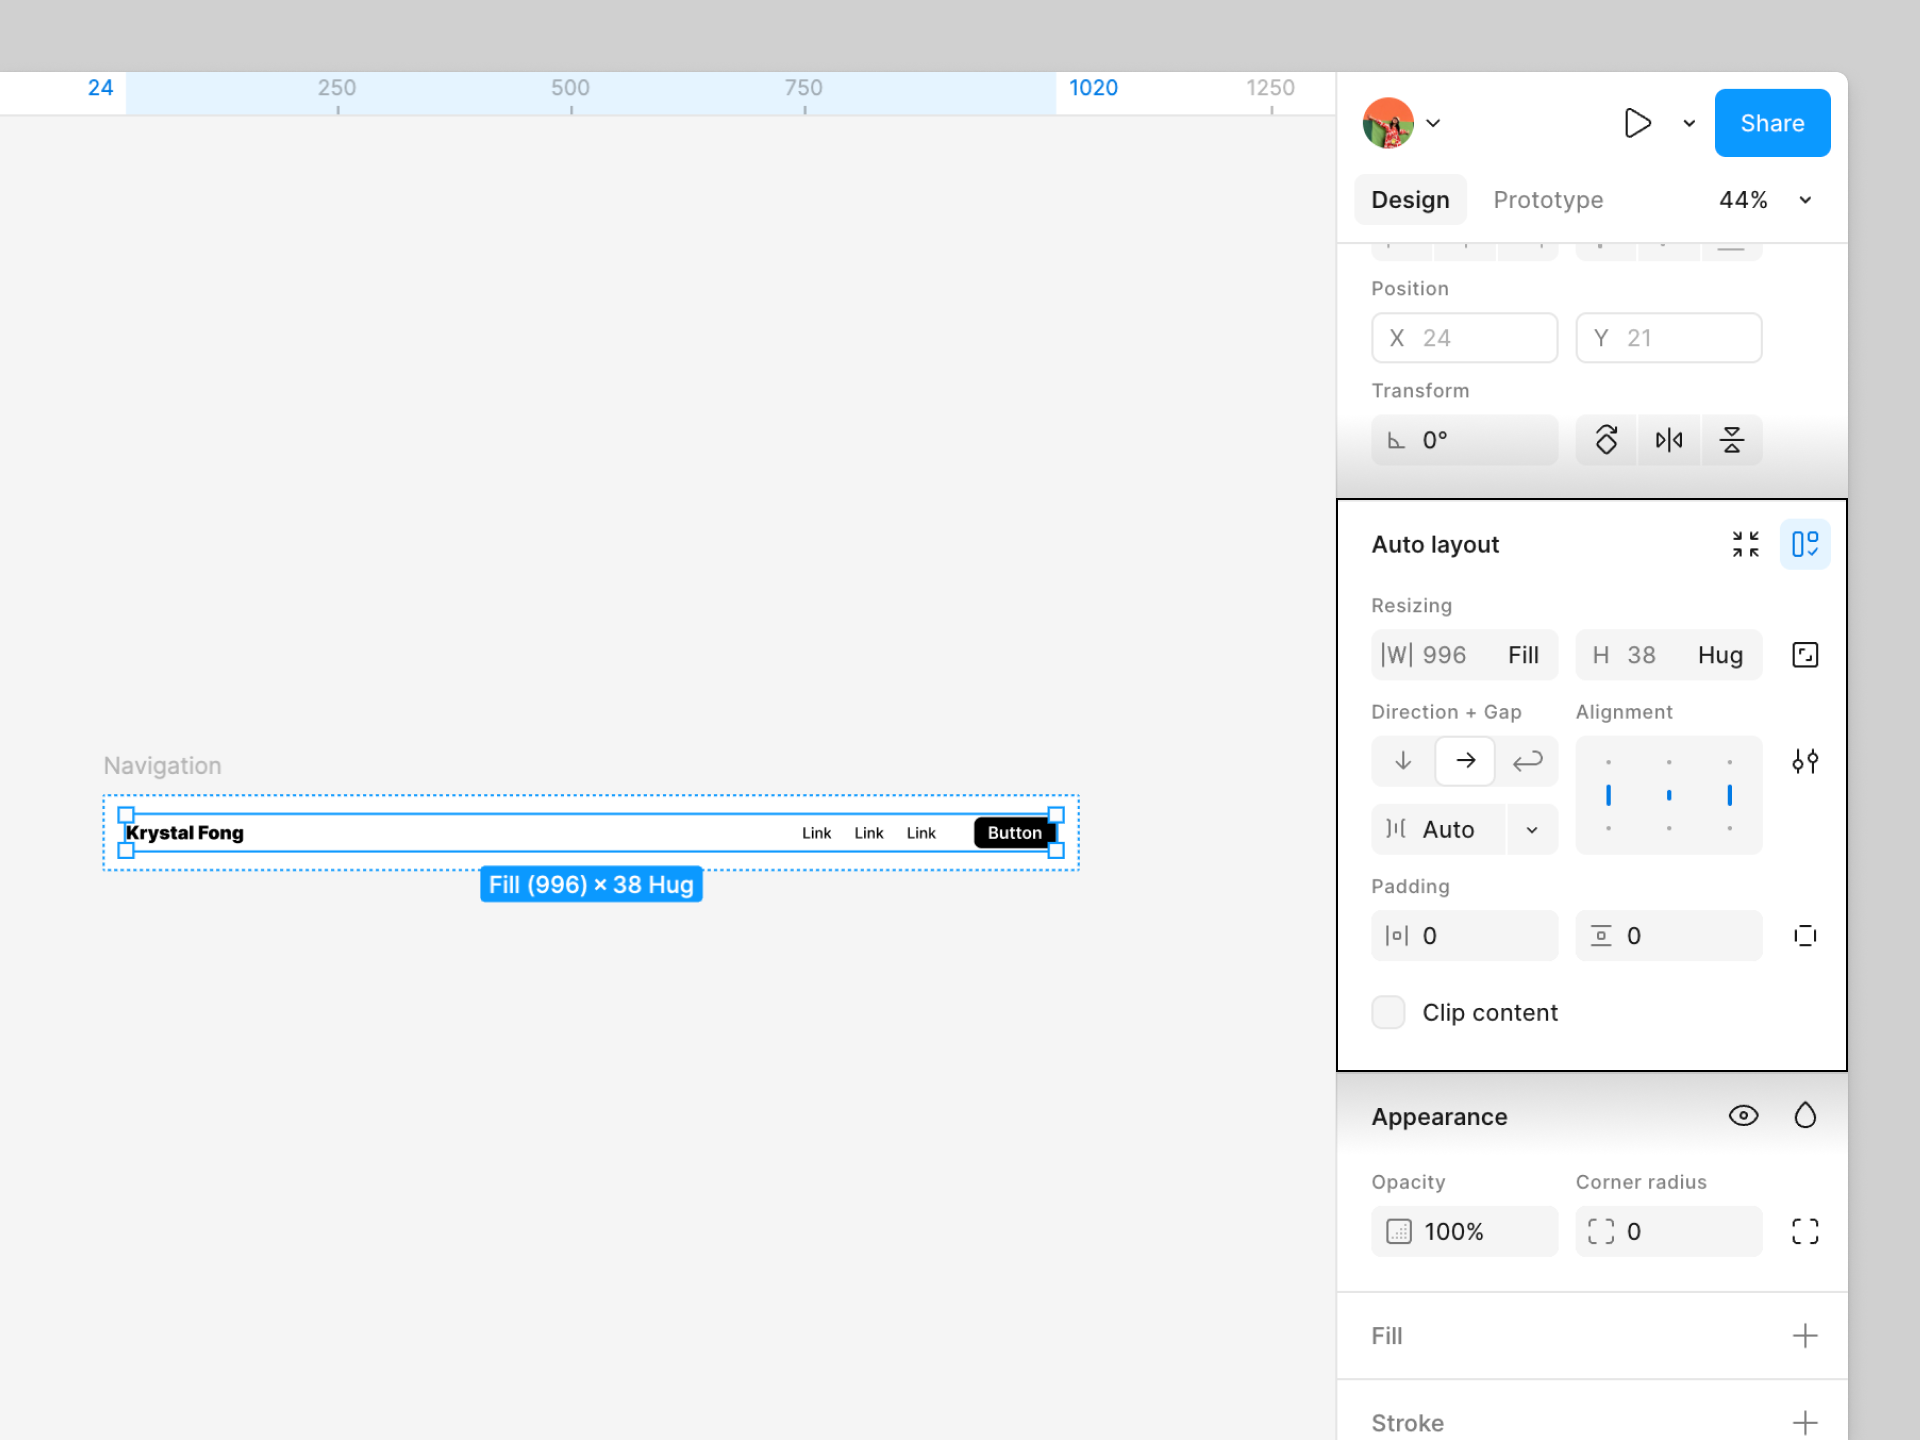1920x1440 pixels.
Task: Click the black Button on canvas
Action: tap(1014, 833)
